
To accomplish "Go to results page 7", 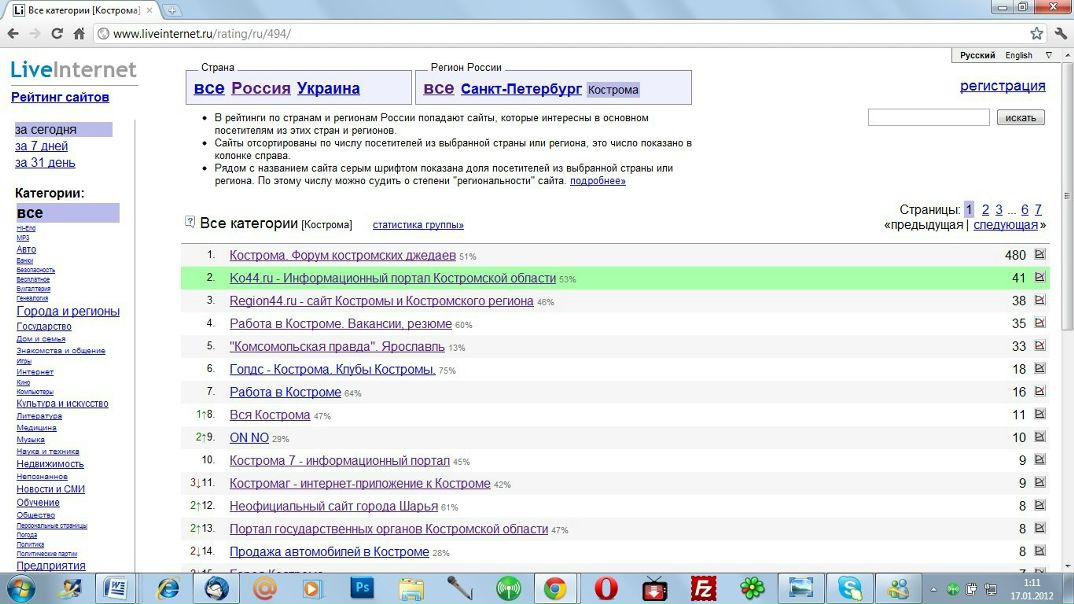I will pos(1038,210).
